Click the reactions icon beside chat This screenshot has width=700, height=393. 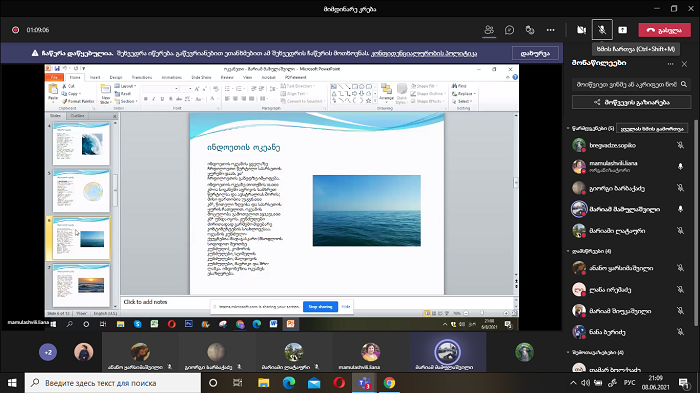pyautogui.click(x=530, y=30)
